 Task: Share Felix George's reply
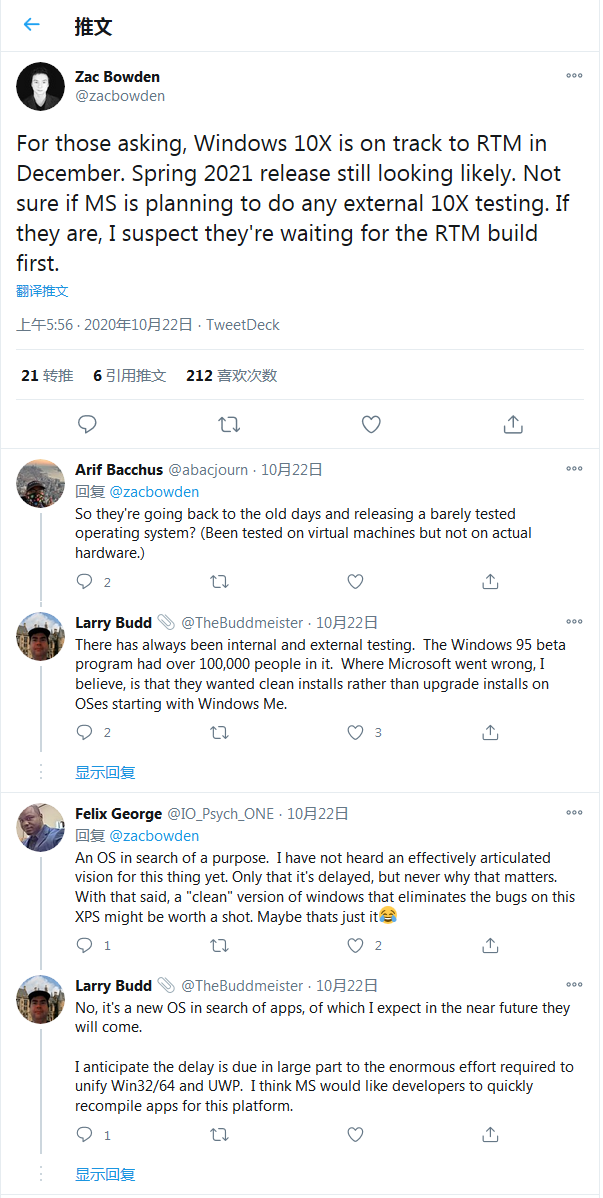coord(490,945)
